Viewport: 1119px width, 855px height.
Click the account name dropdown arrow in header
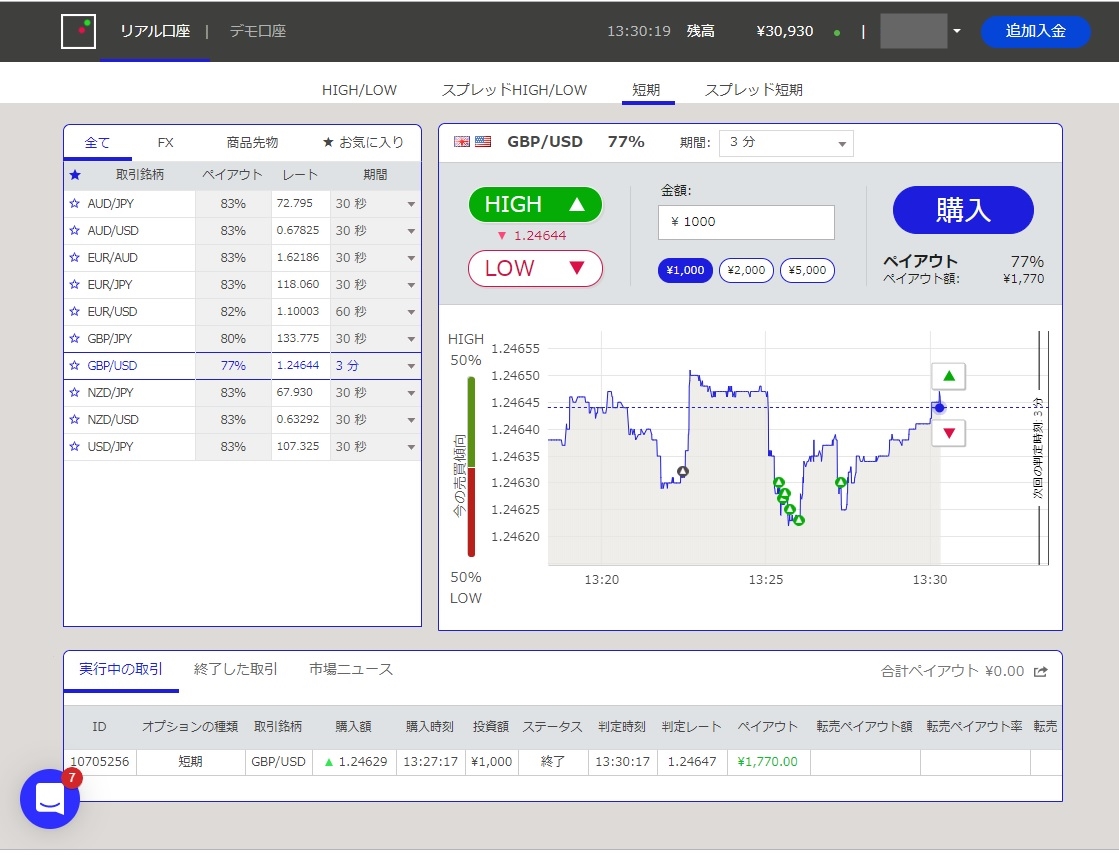(957, 31)
